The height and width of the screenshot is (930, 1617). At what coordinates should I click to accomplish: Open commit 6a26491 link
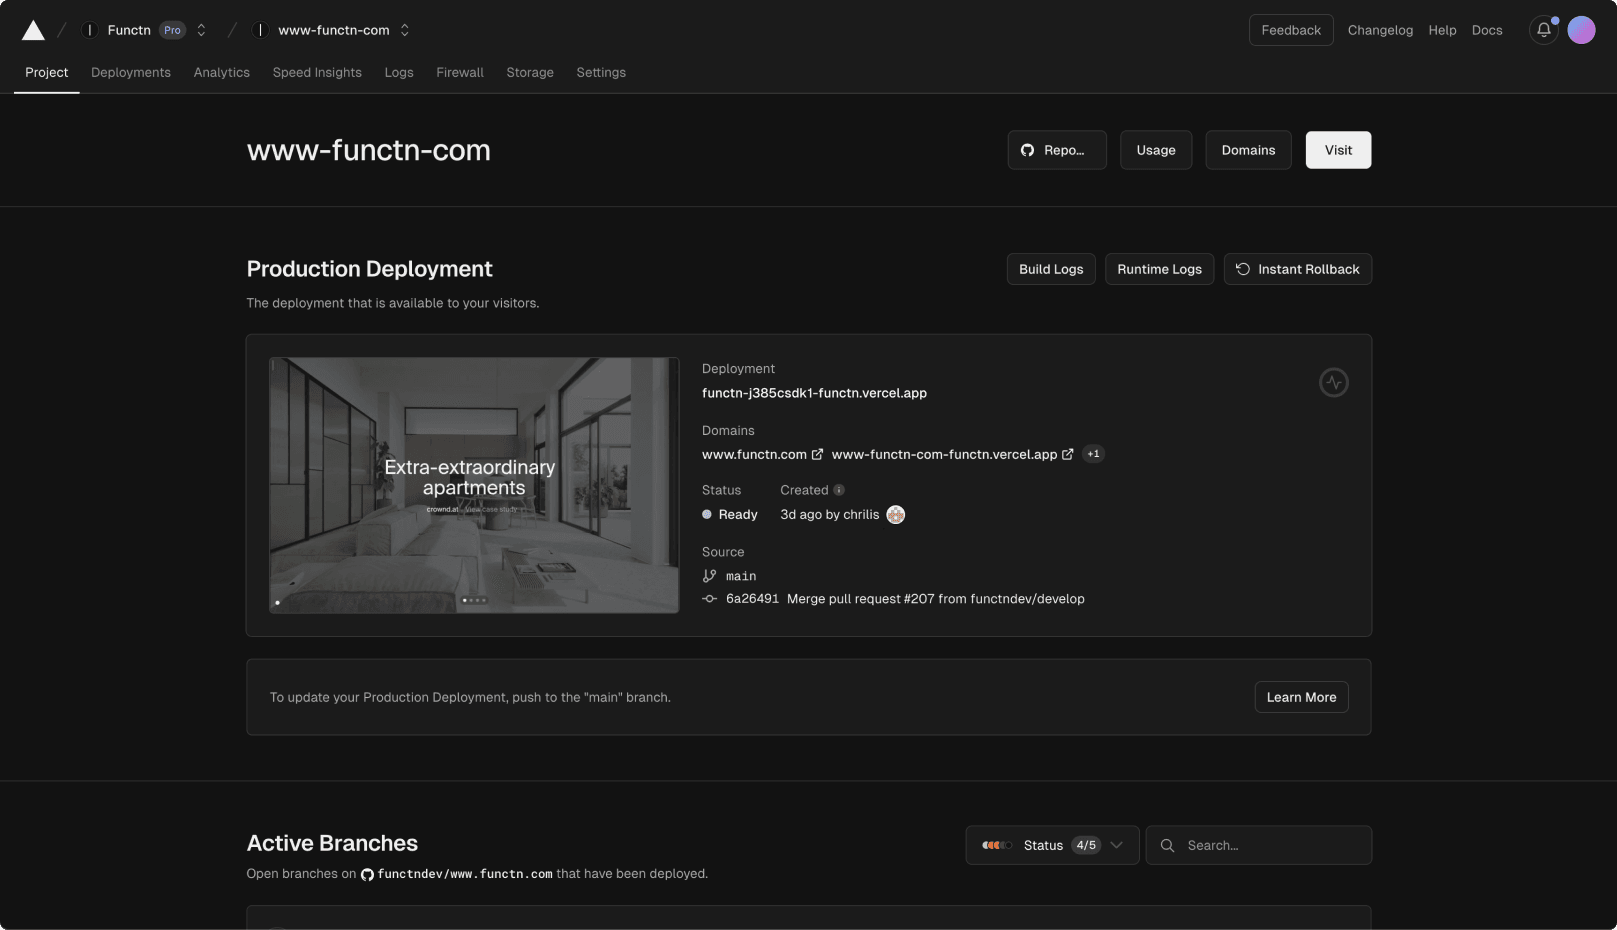coord(752,599)
